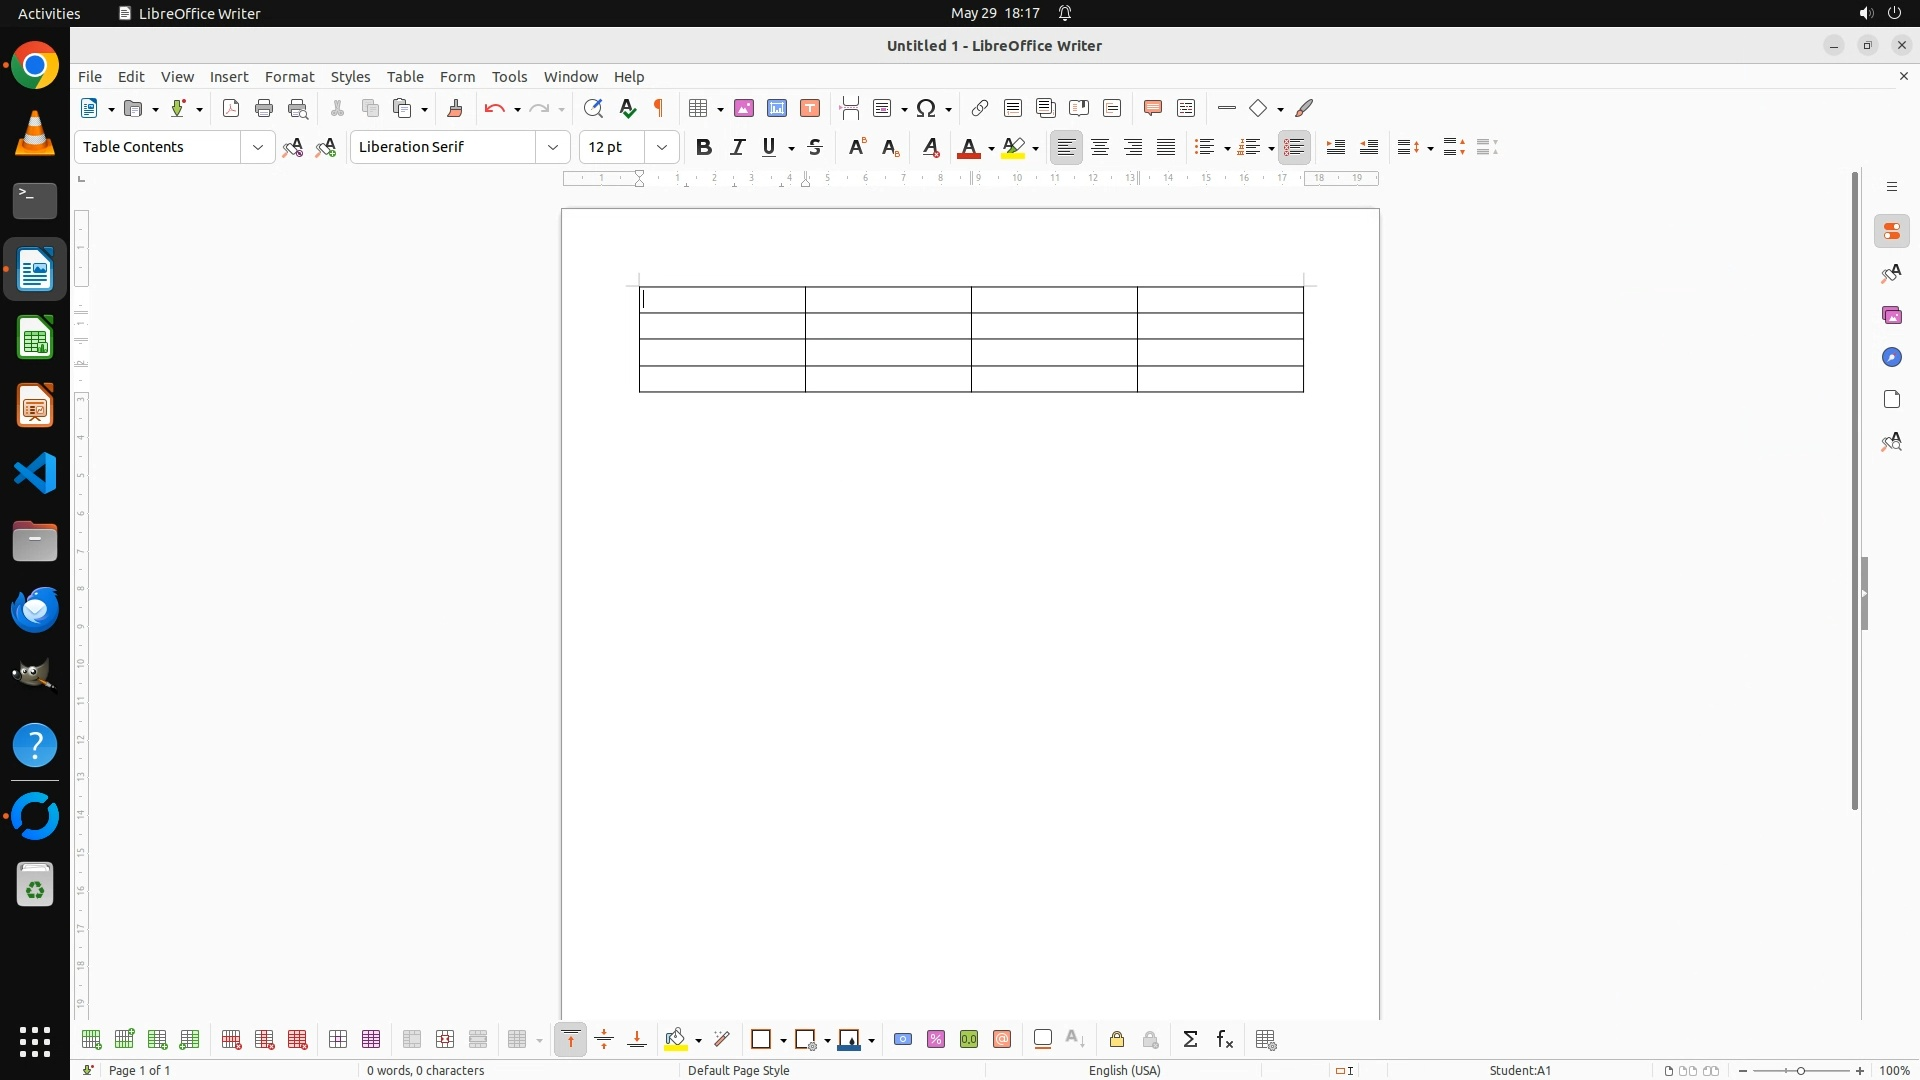The width and height of the screenshot is (1920, 1080).
Task: Enable Center alignment for the paragraph
Action: (x=1100, y=147)
